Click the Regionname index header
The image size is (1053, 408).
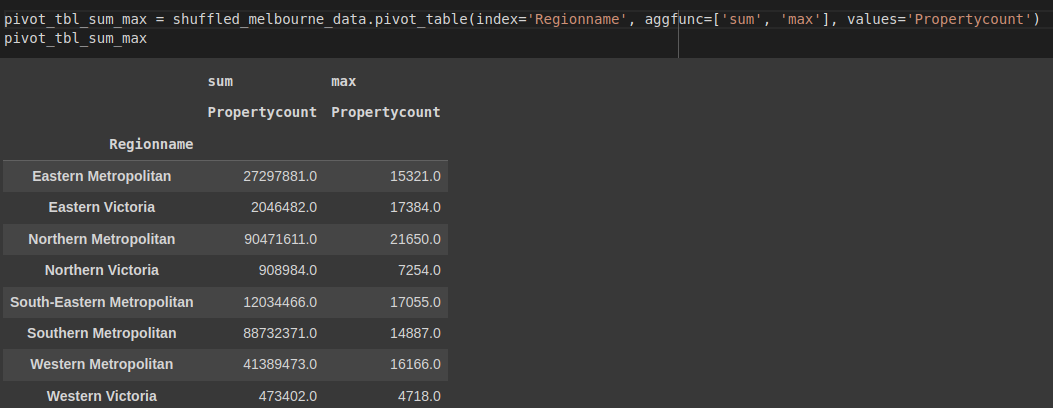[x=151, y=144]
